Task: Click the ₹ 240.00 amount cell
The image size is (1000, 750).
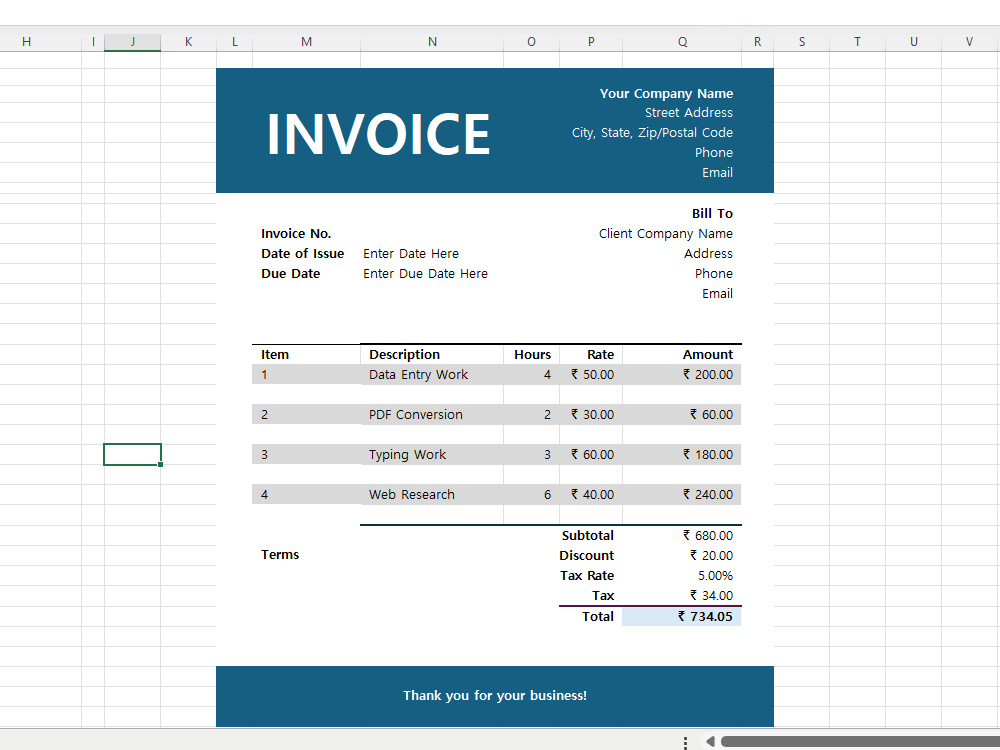Action: [707, 494]
